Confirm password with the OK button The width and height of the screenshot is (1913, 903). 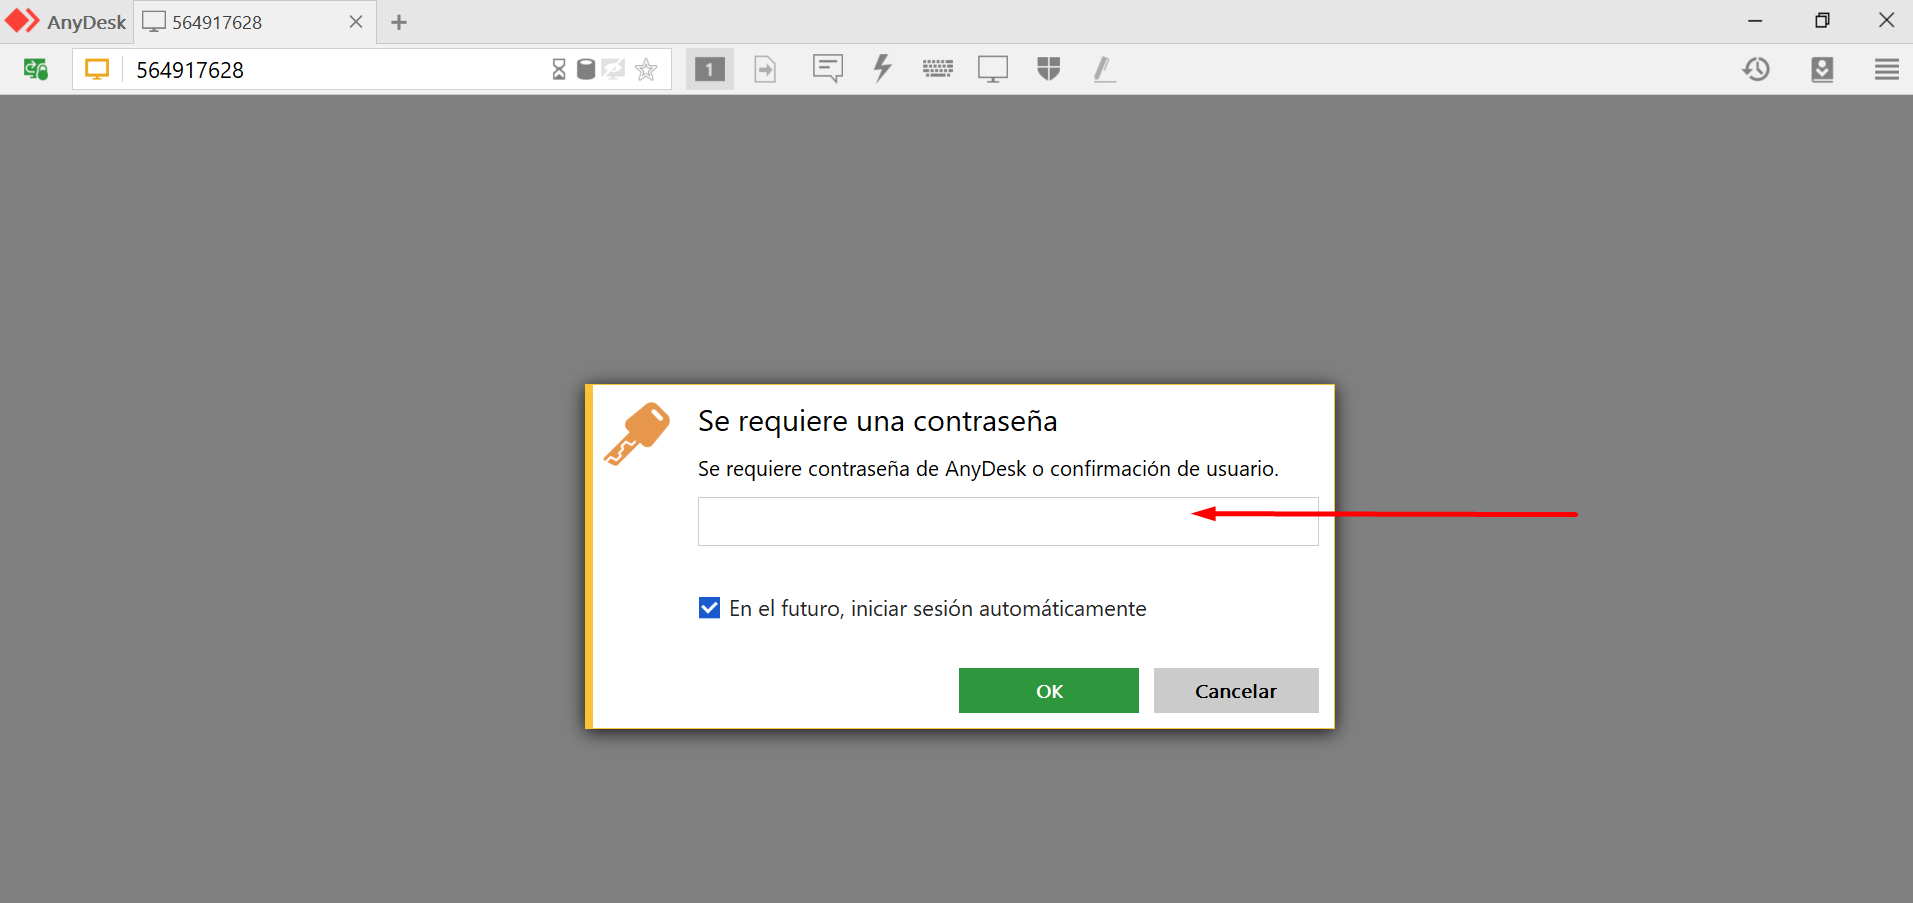coord(1049,691)
